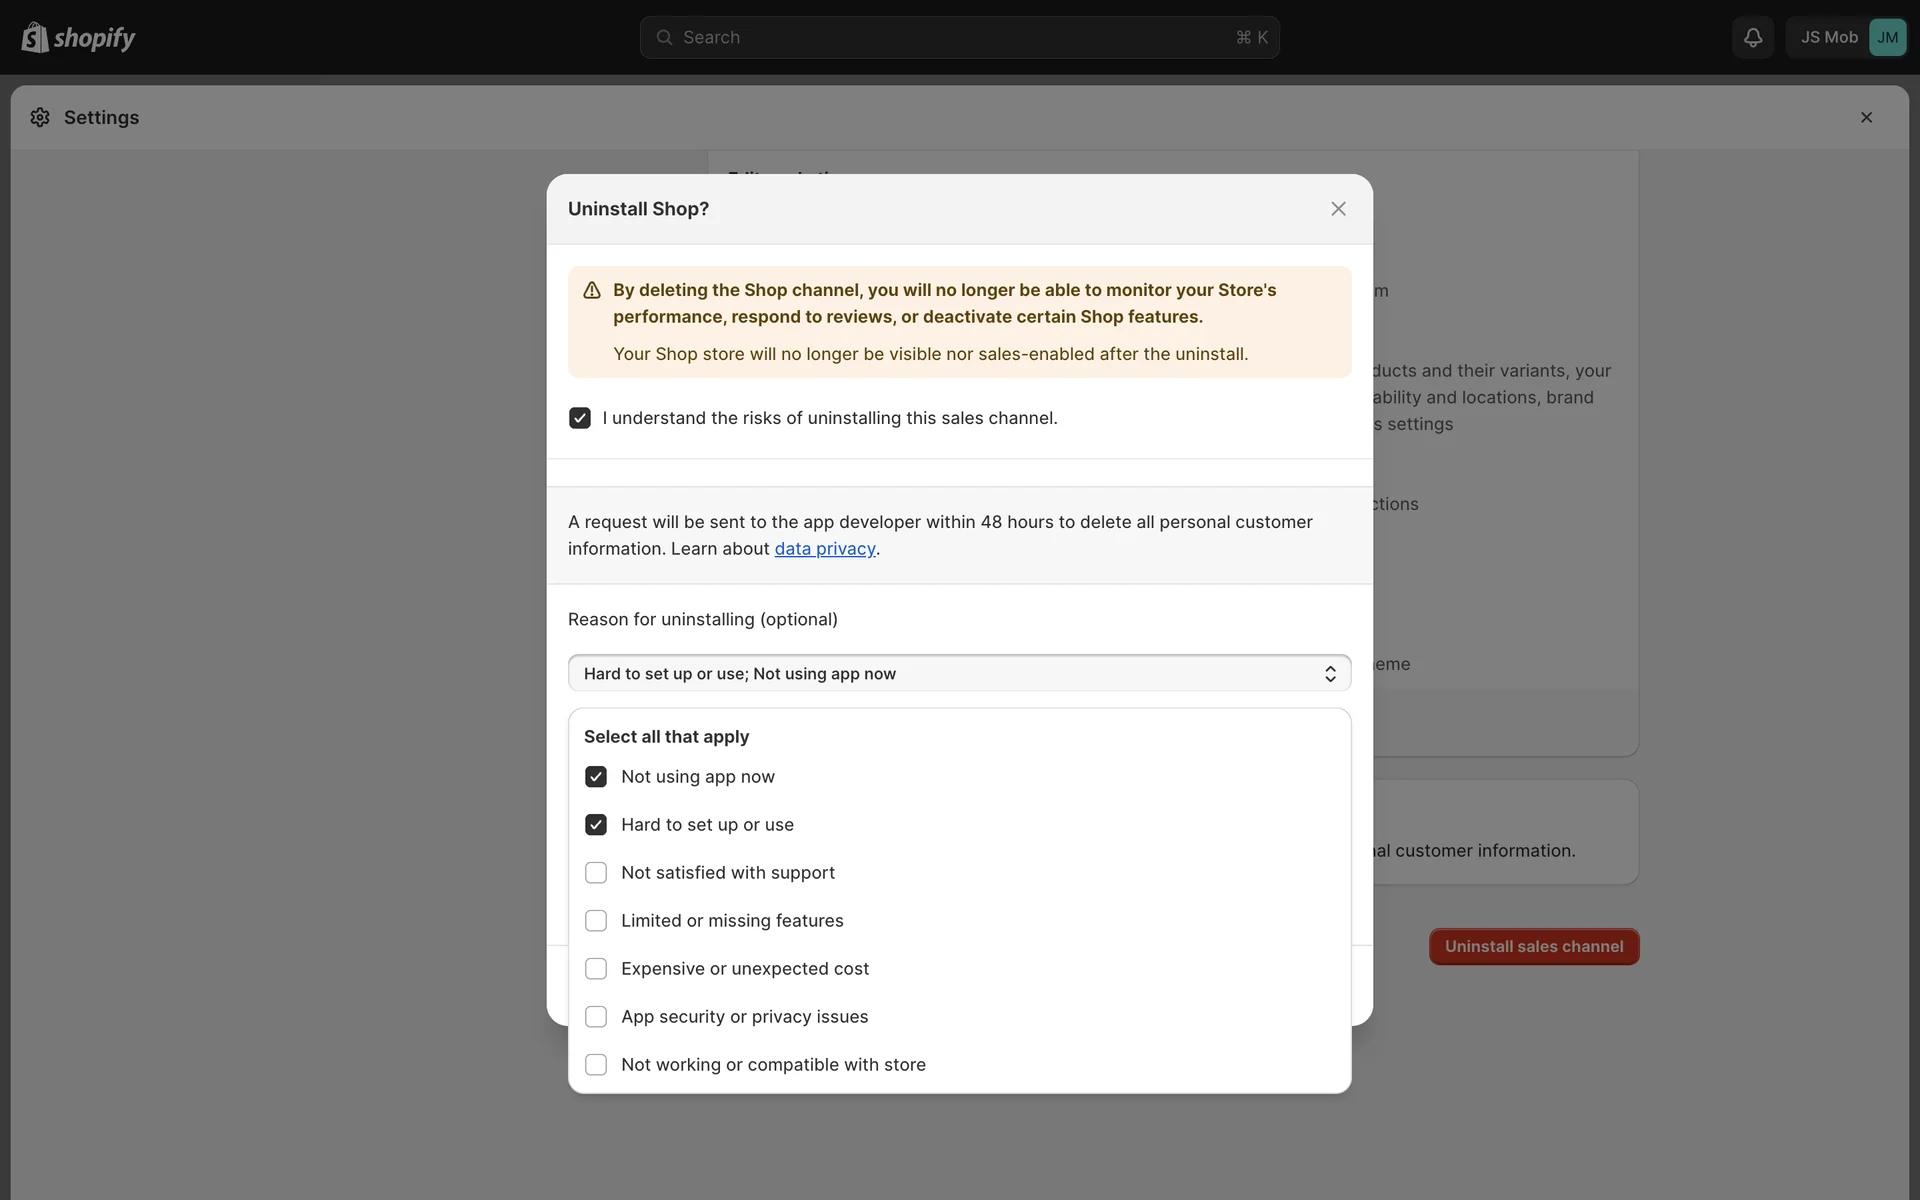Open the data privacy link
The width and height of the screenshot is (1920, 1200).
click(x=824, y=549)
